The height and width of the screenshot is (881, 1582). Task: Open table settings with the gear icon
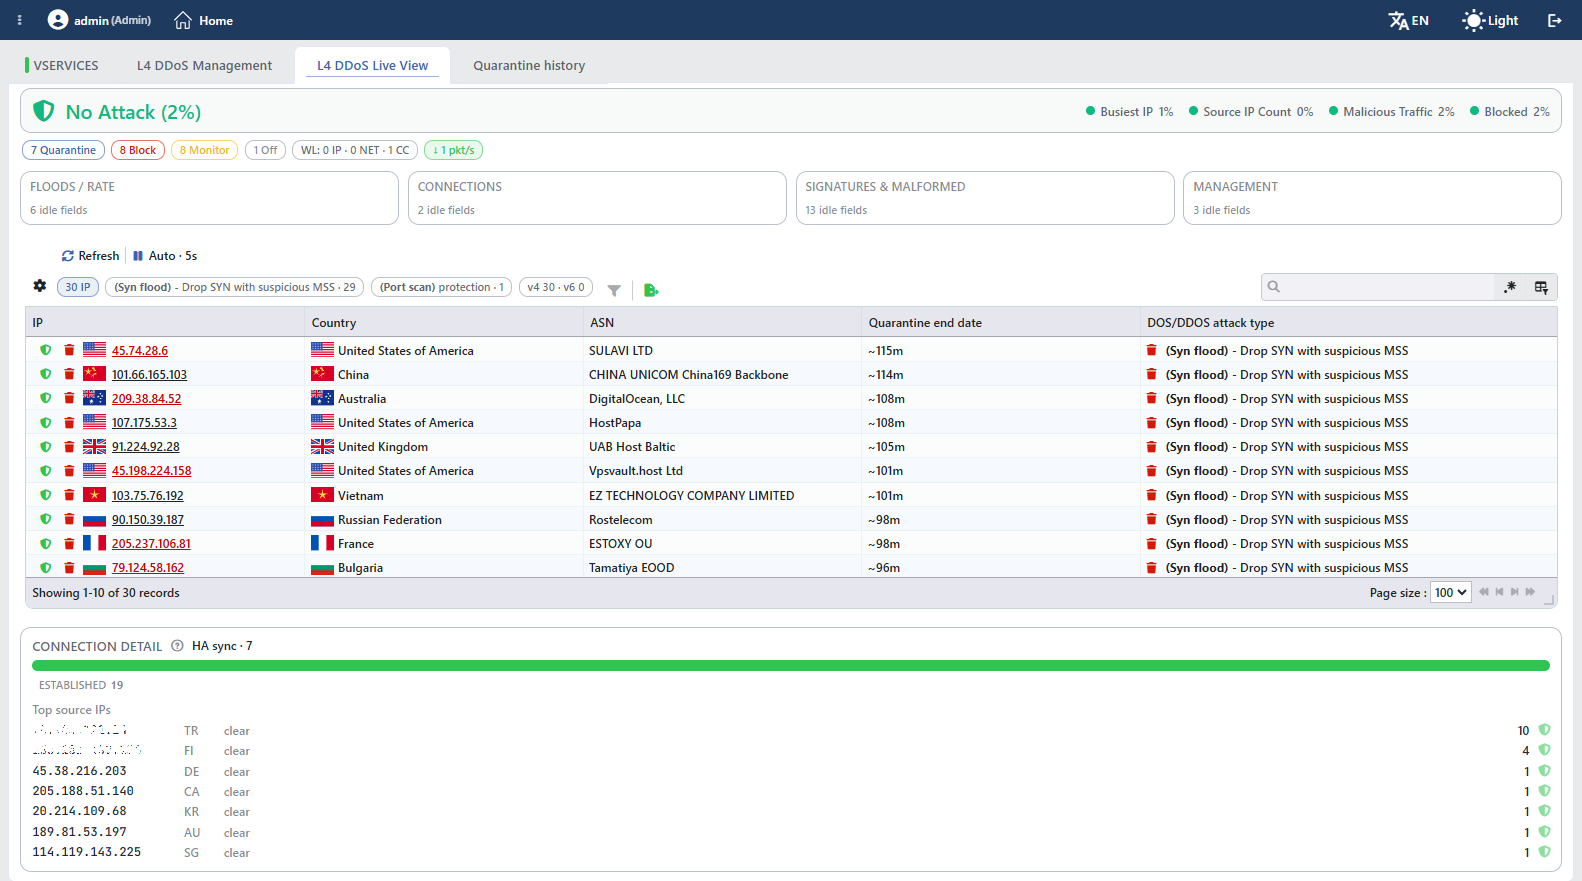point(40,286)
